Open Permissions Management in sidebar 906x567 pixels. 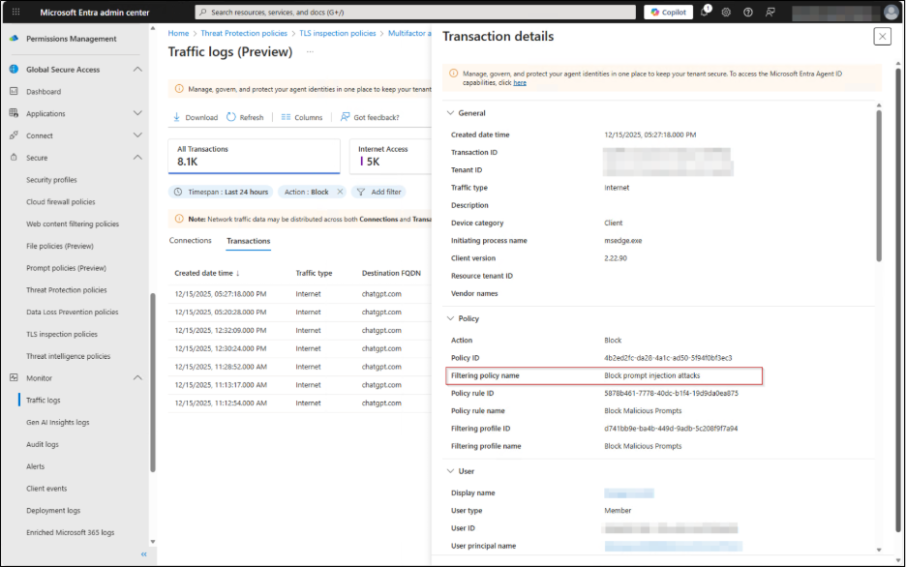71,39
